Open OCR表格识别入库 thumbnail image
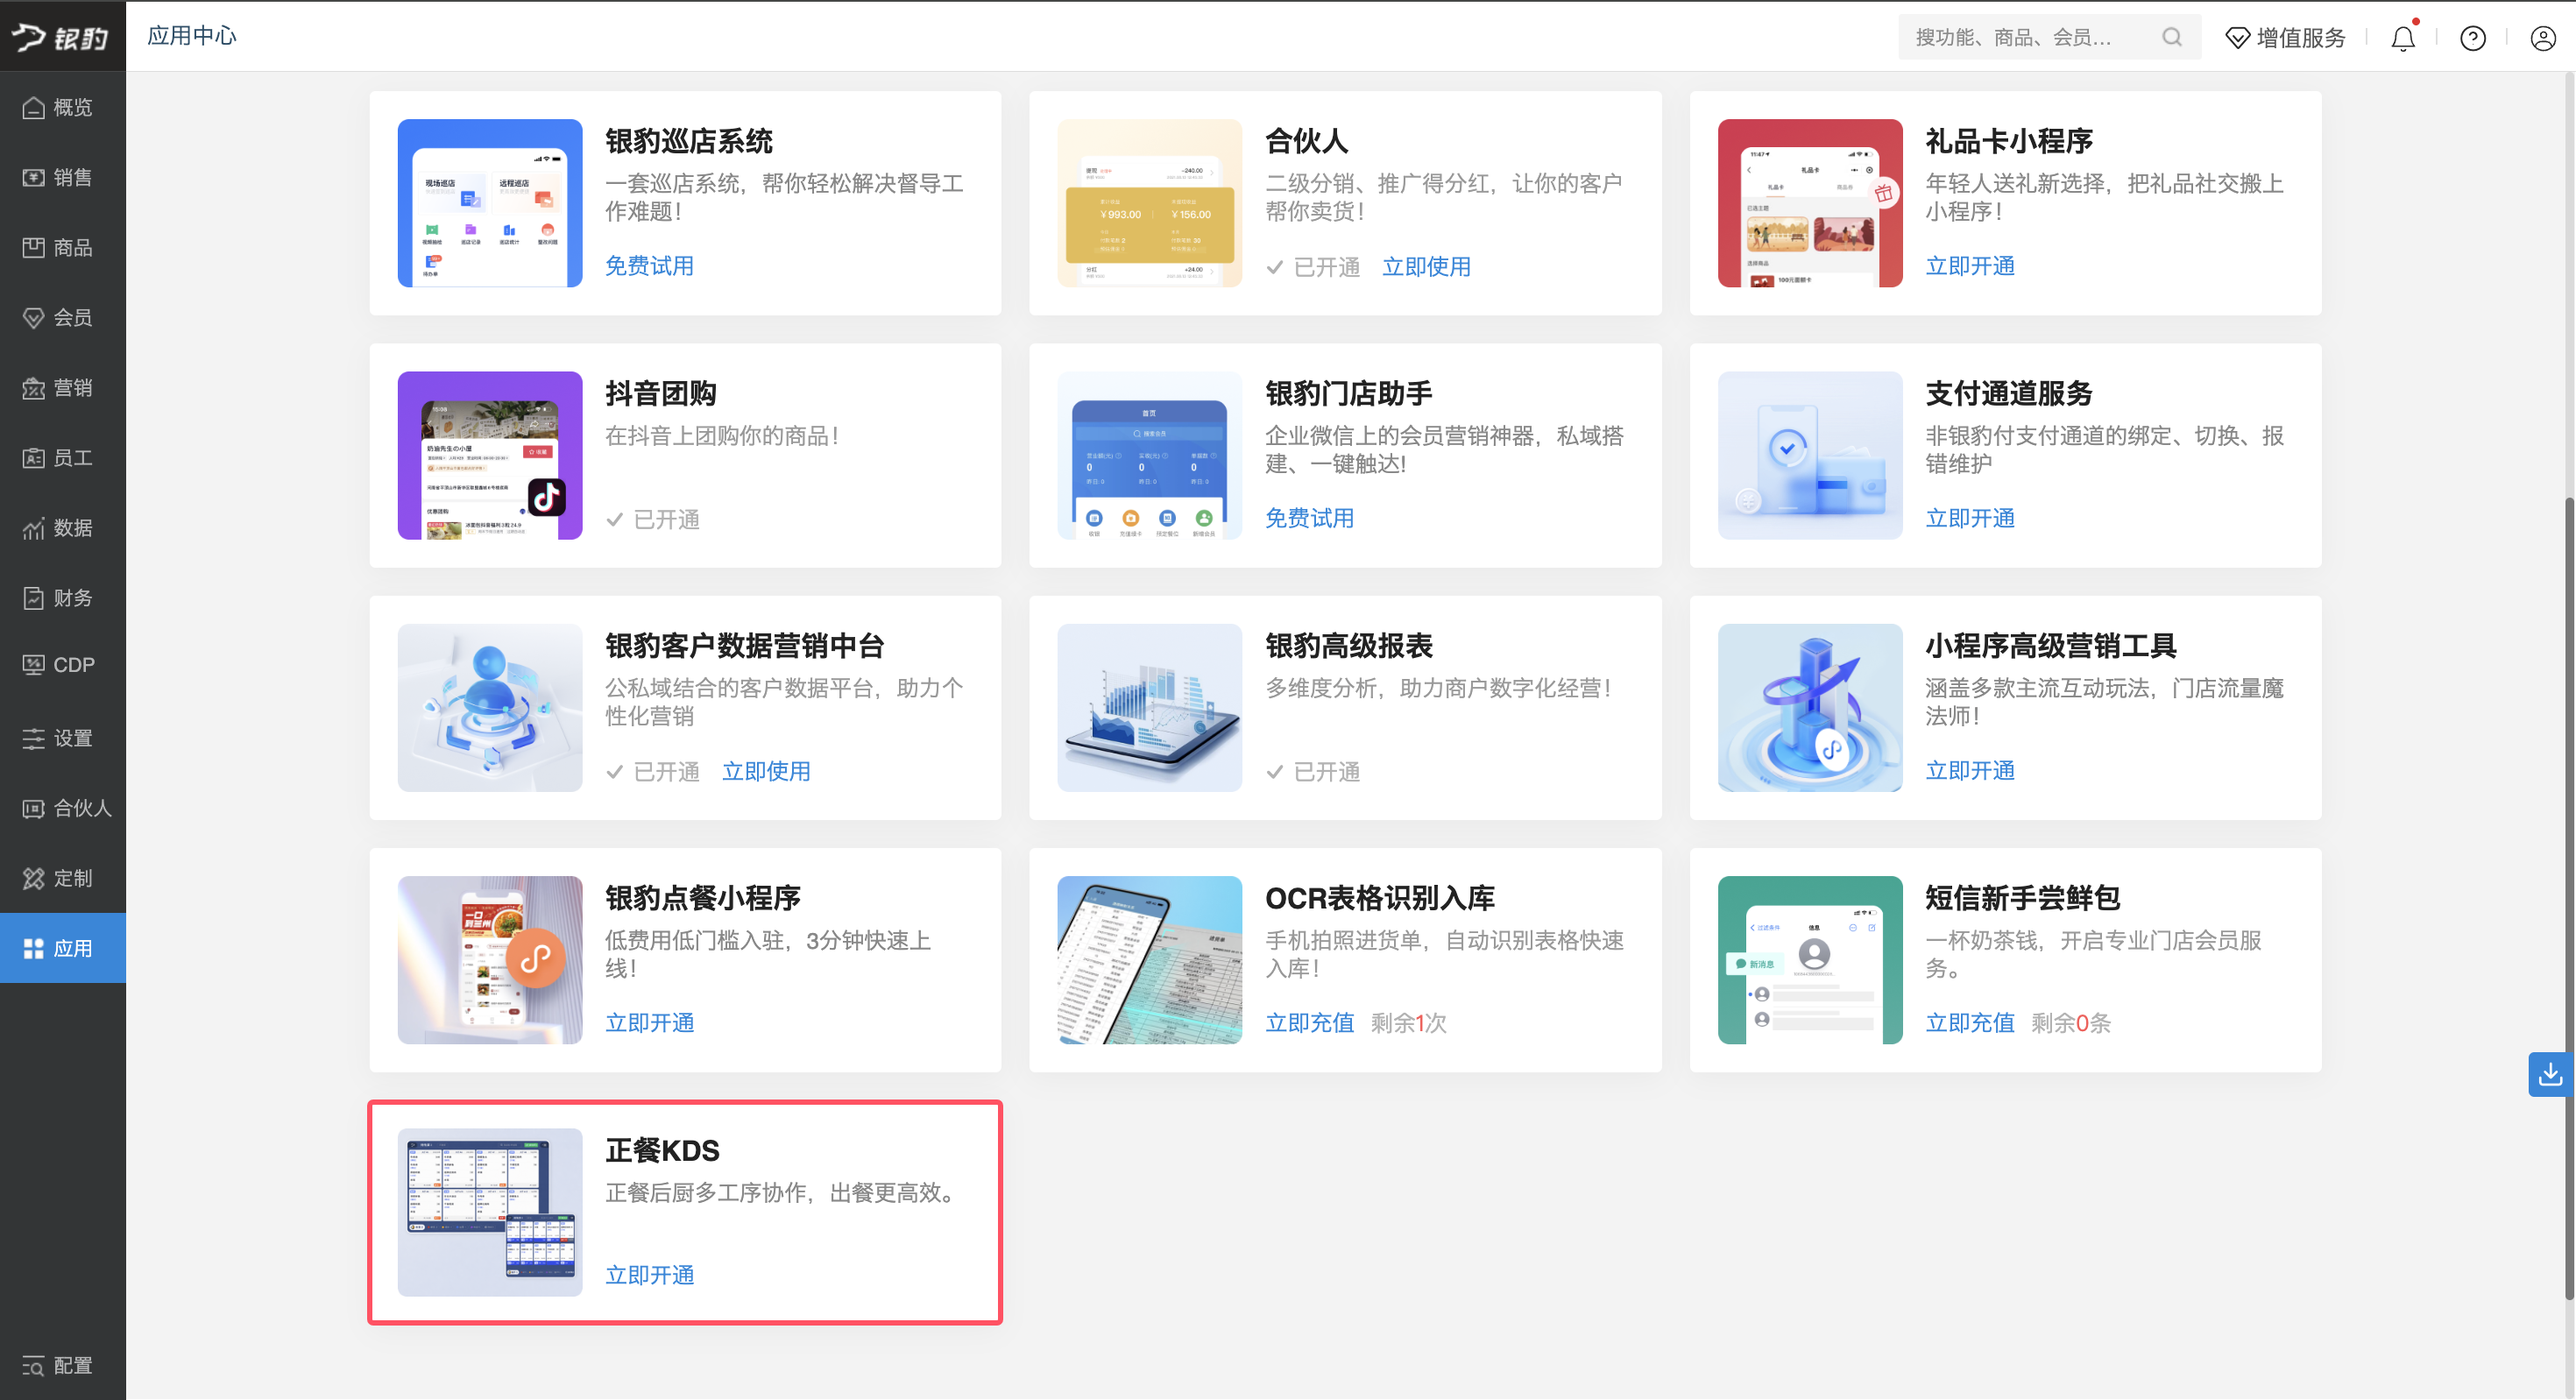Image resolution: width=2576 pixels, height=1400 pixels. (1150, 960)
